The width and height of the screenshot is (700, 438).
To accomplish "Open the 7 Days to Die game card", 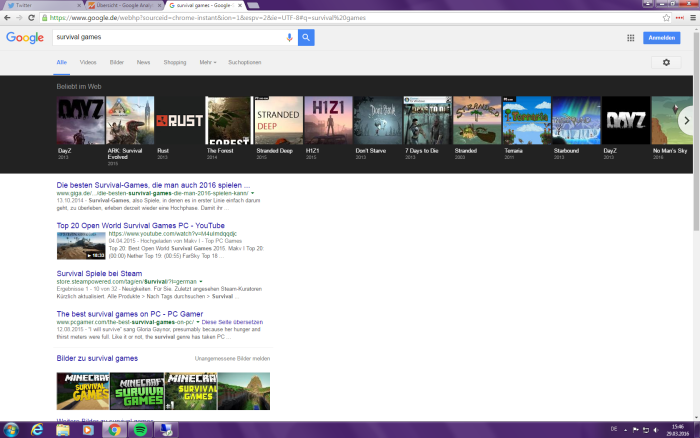I will tap(427, 128).
